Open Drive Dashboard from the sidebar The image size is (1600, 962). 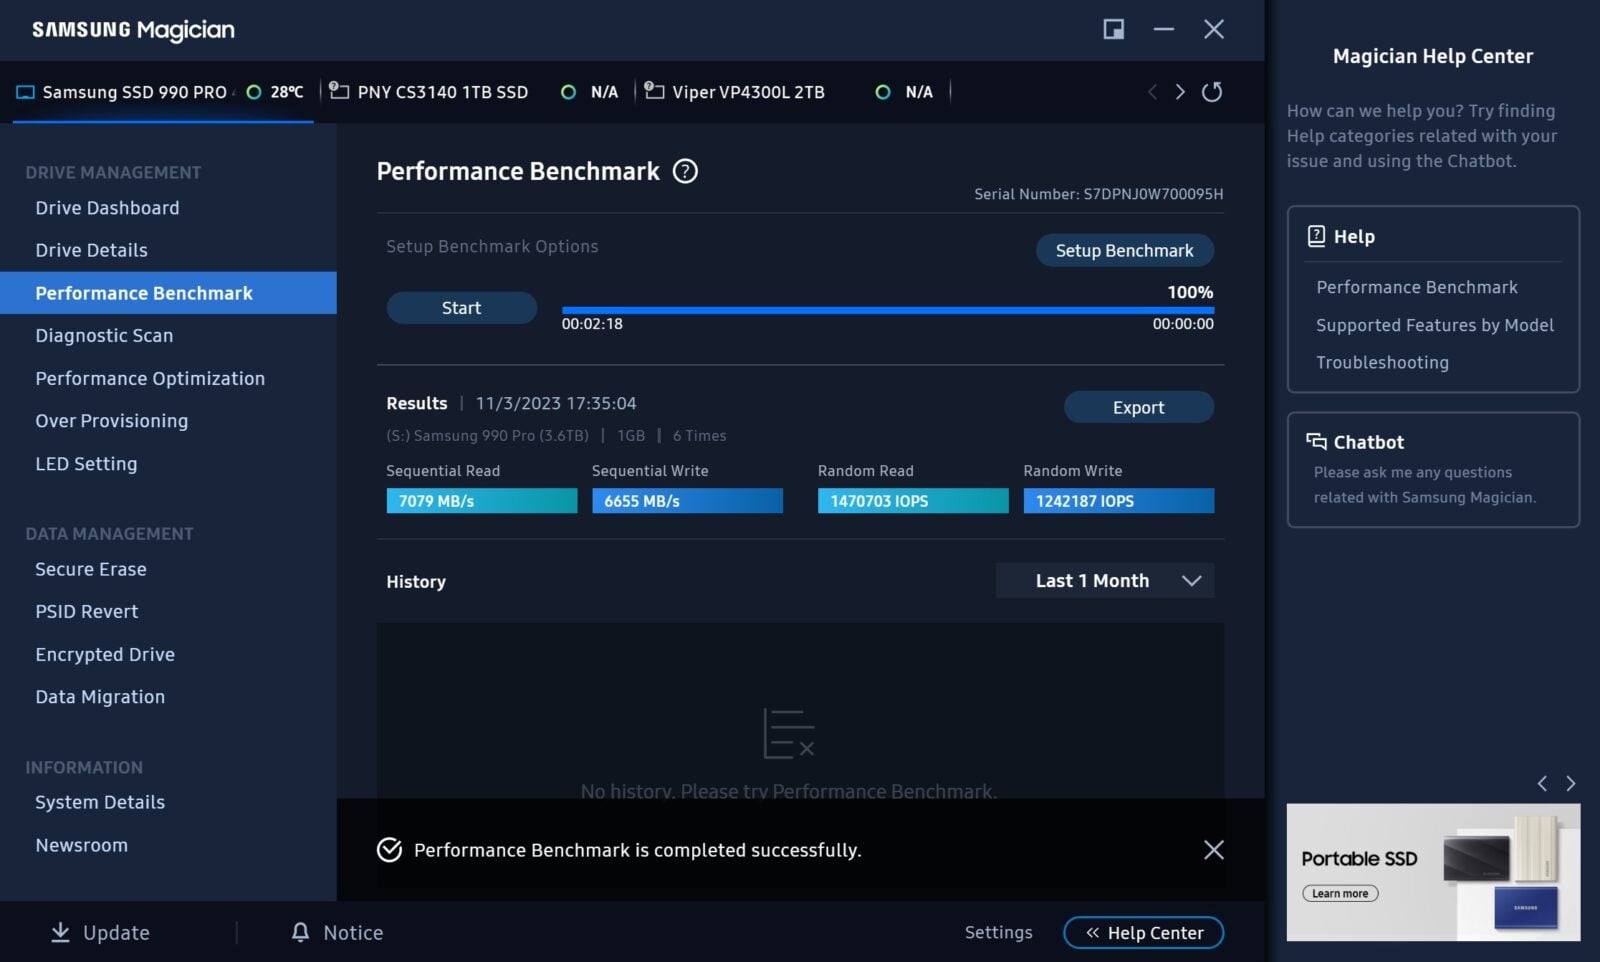[168, 208]
